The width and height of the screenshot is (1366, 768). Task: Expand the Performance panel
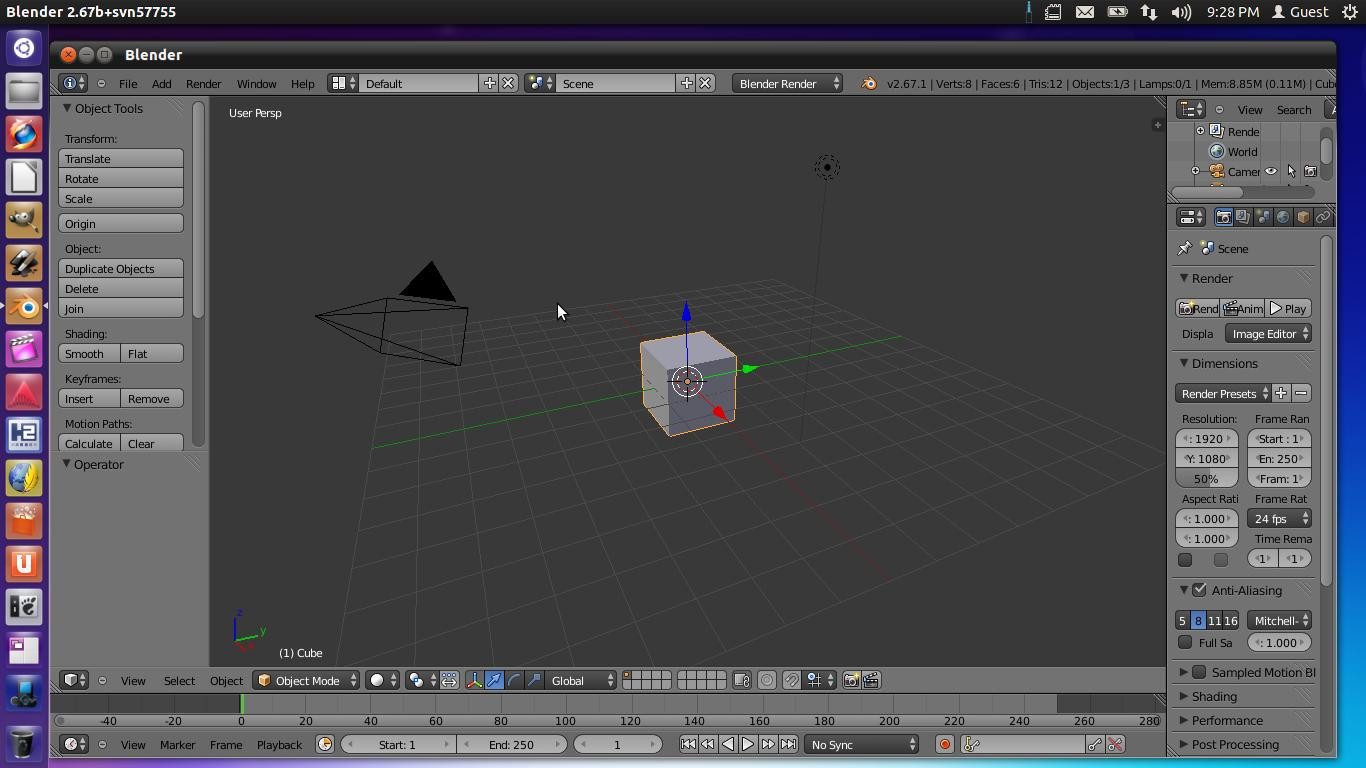tap(1226, 720)
